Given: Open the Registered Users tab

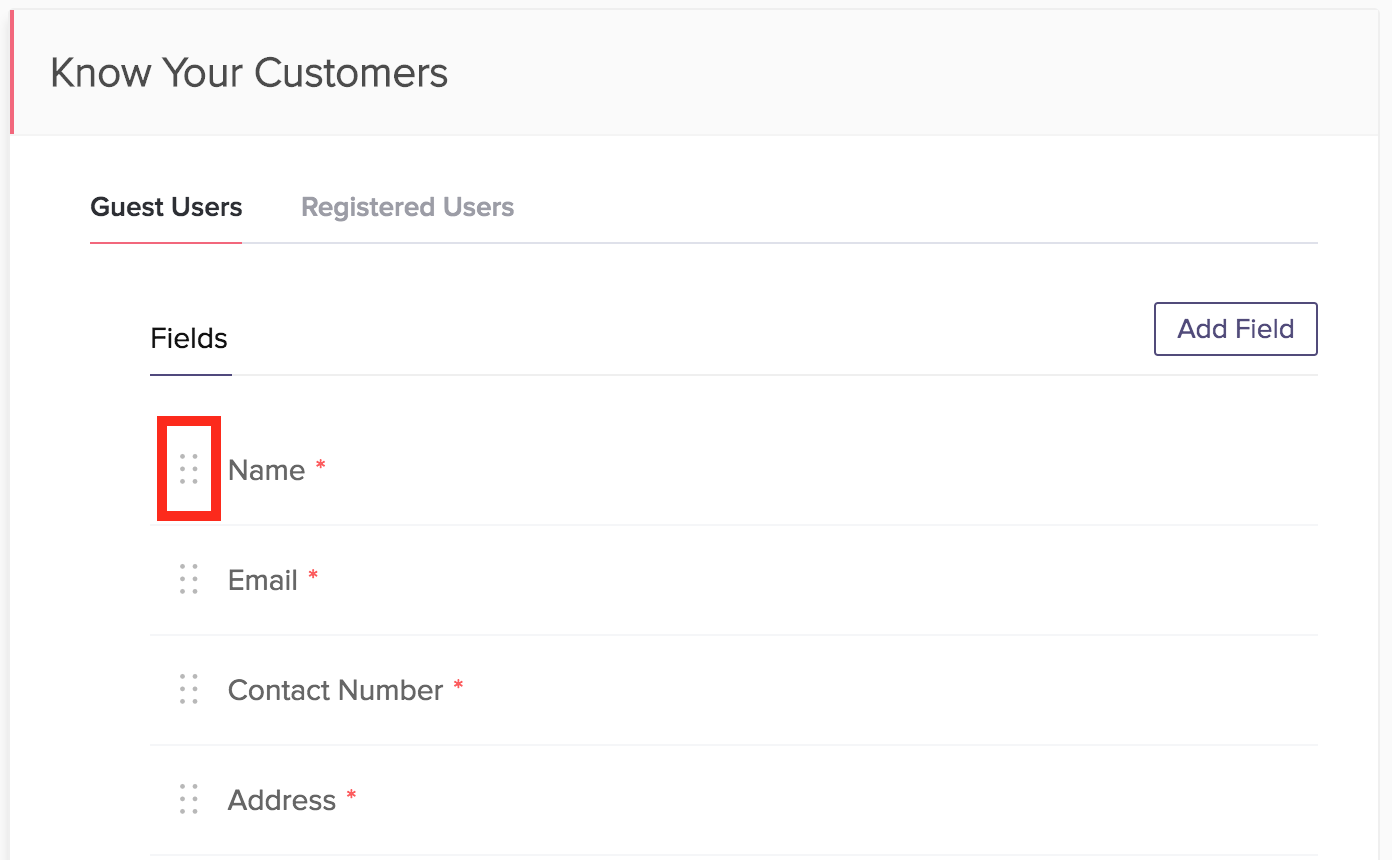Looking at the screenshot, I should point(407,207).
